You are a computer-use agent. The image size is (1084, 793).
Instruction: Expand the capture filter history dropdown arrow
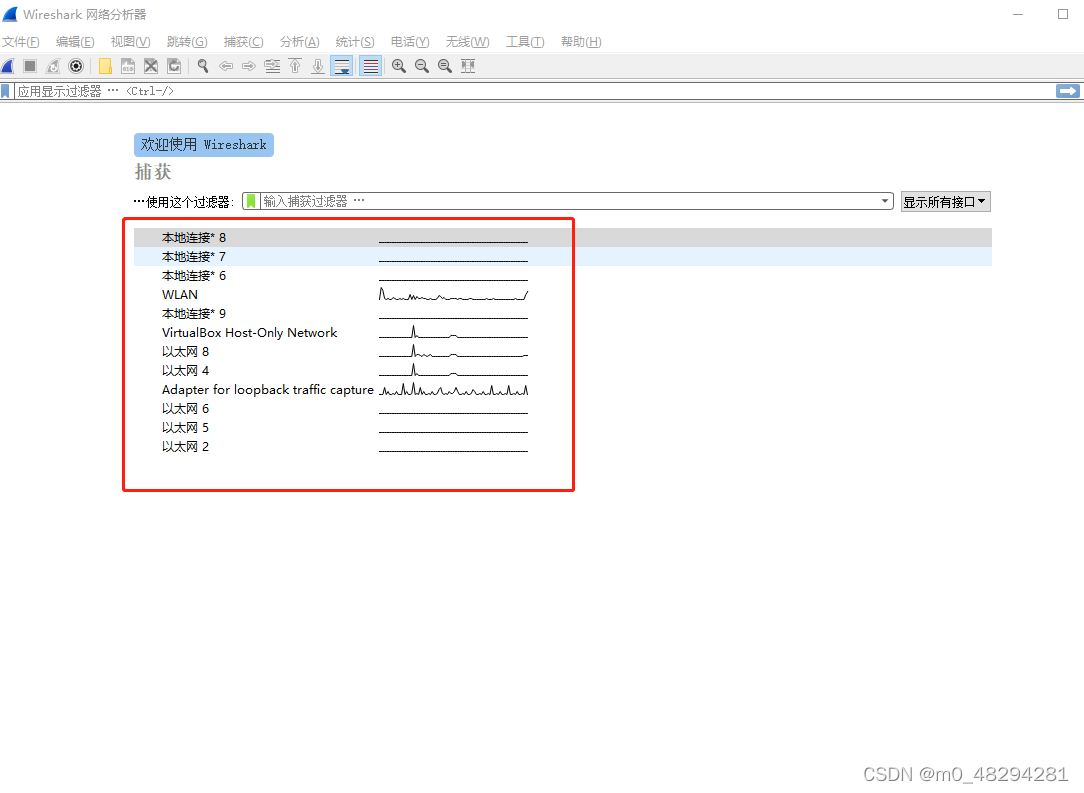click(x=885, y=201)
